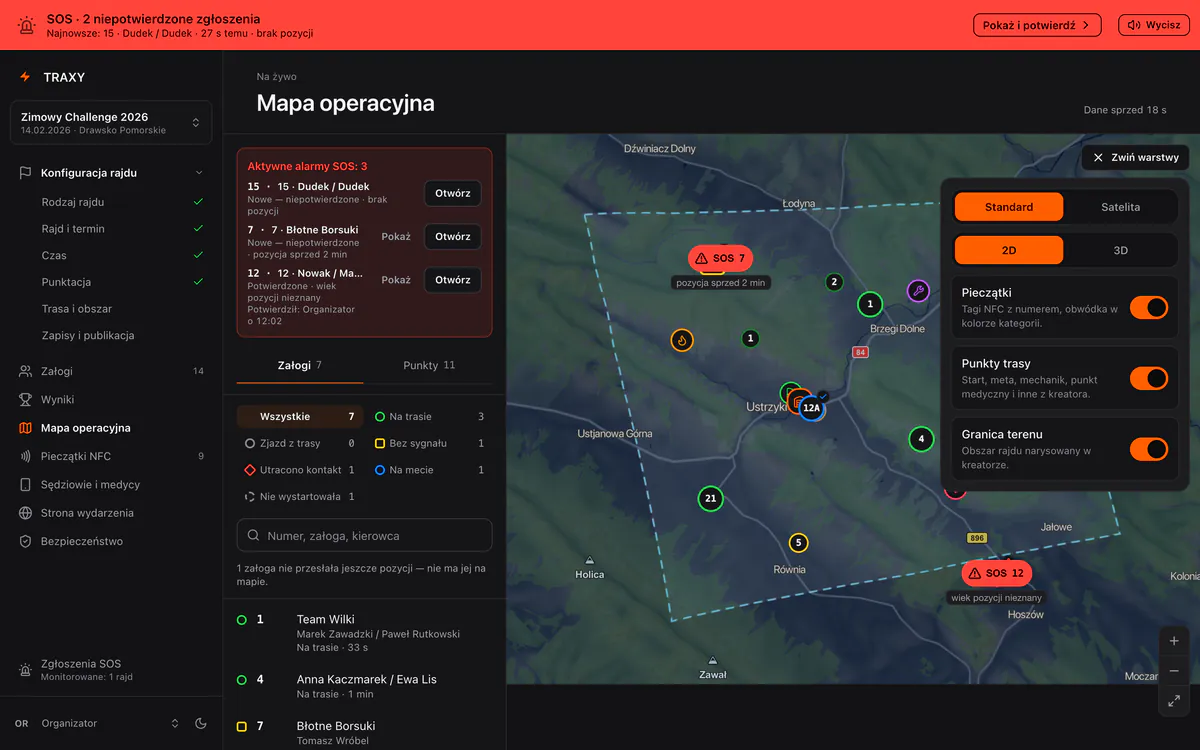Screen dimensions: 1200x750
Task: Collapse the Konfiguracja rajdu section
Action: [111, 173]
